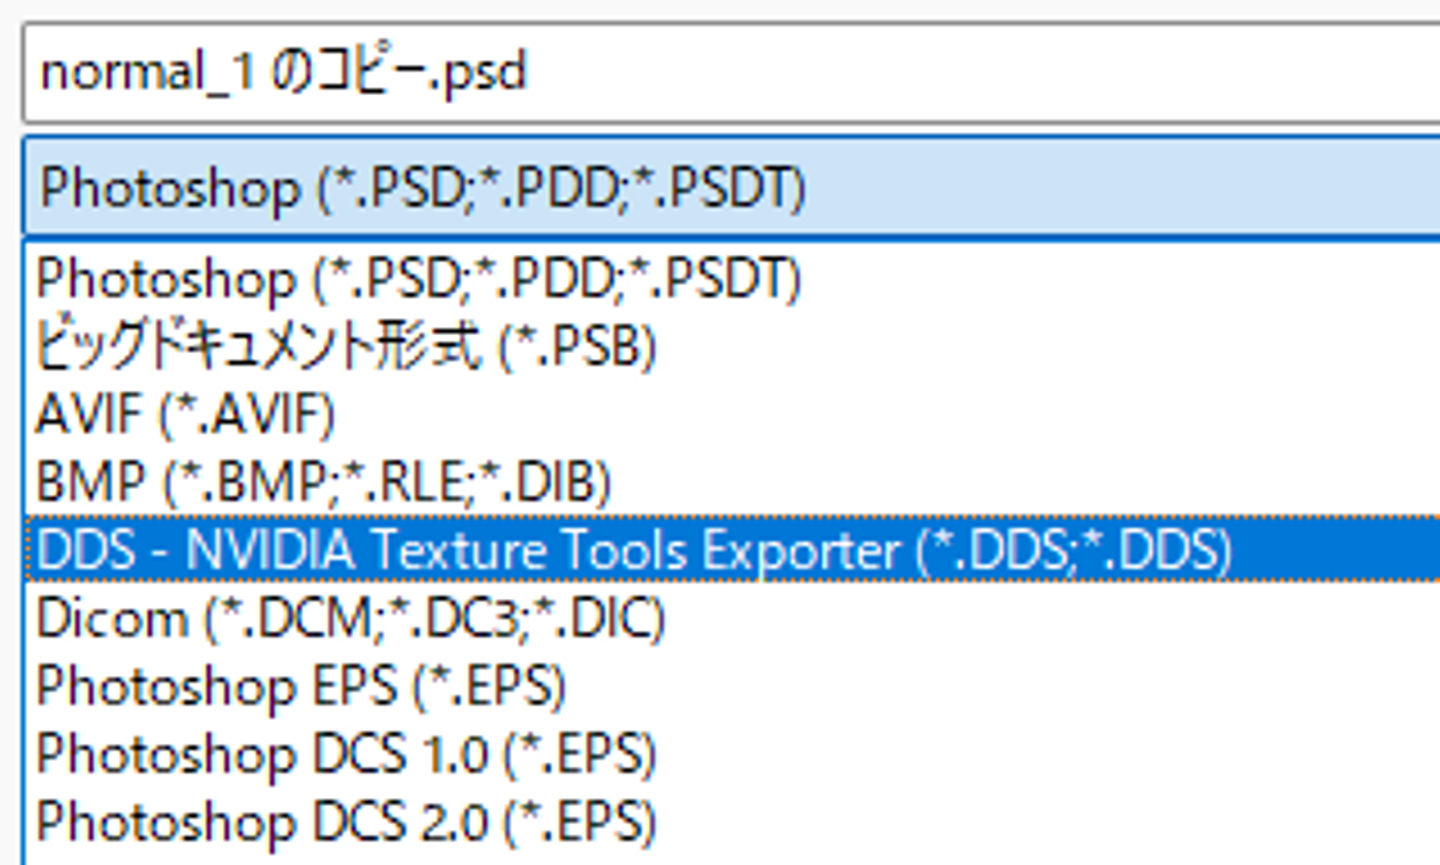Screen dimensions: 1440x865
Task: Pick BMP (*.BMP;*.RLE;*.DIB) from the list
Action: pyautogui.click(x=323, y=483)
